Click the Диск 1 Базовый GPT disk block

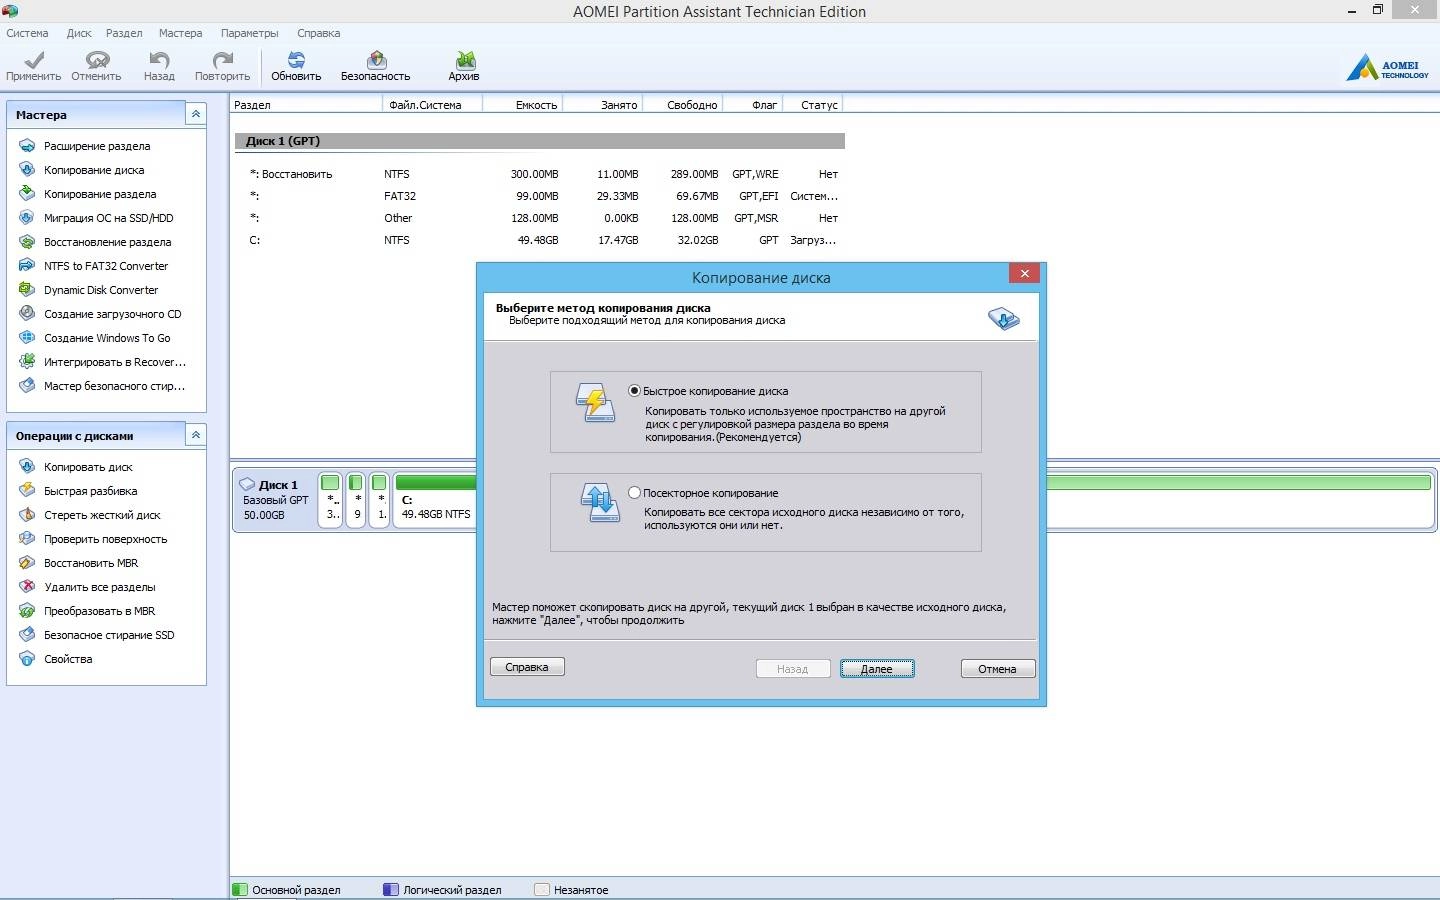(274, 499)
